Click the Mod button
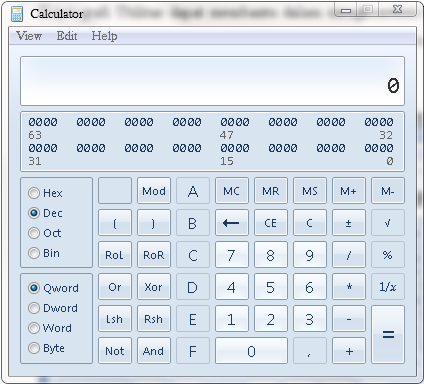 click(154, 191)
